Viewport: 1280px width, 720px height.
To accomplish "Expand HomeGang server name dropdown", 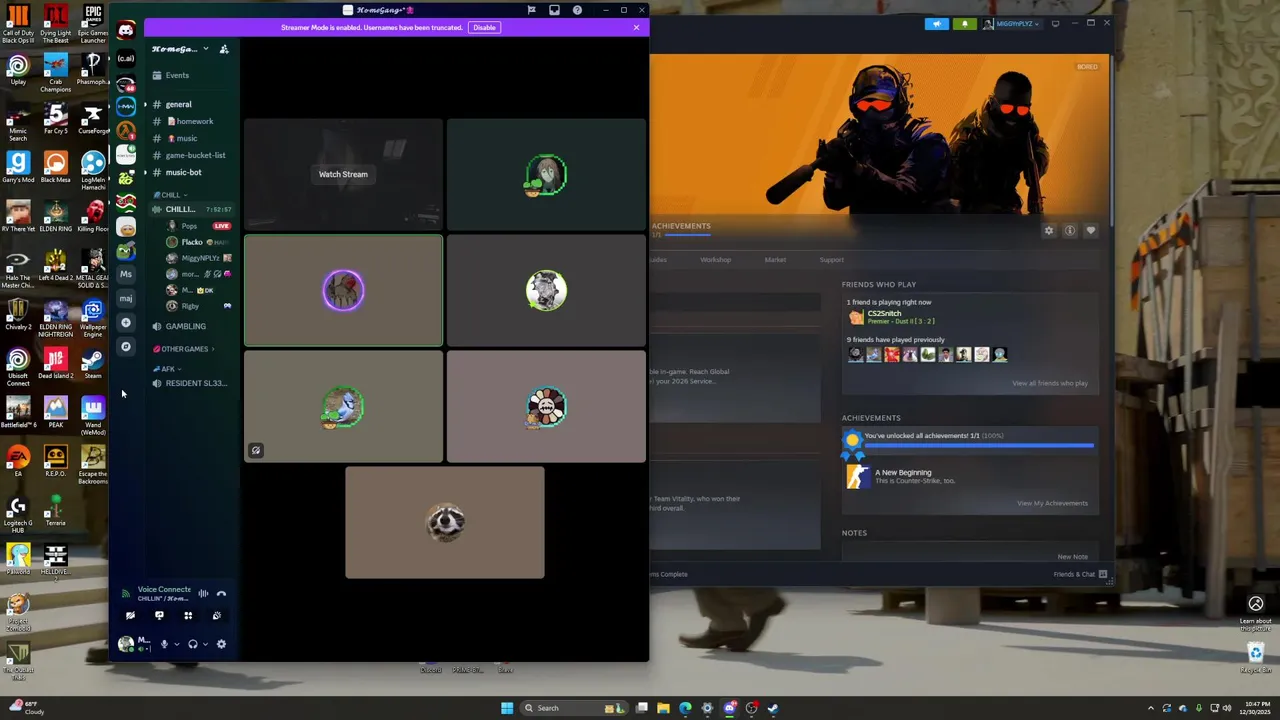I will click(x=206, y=49).
